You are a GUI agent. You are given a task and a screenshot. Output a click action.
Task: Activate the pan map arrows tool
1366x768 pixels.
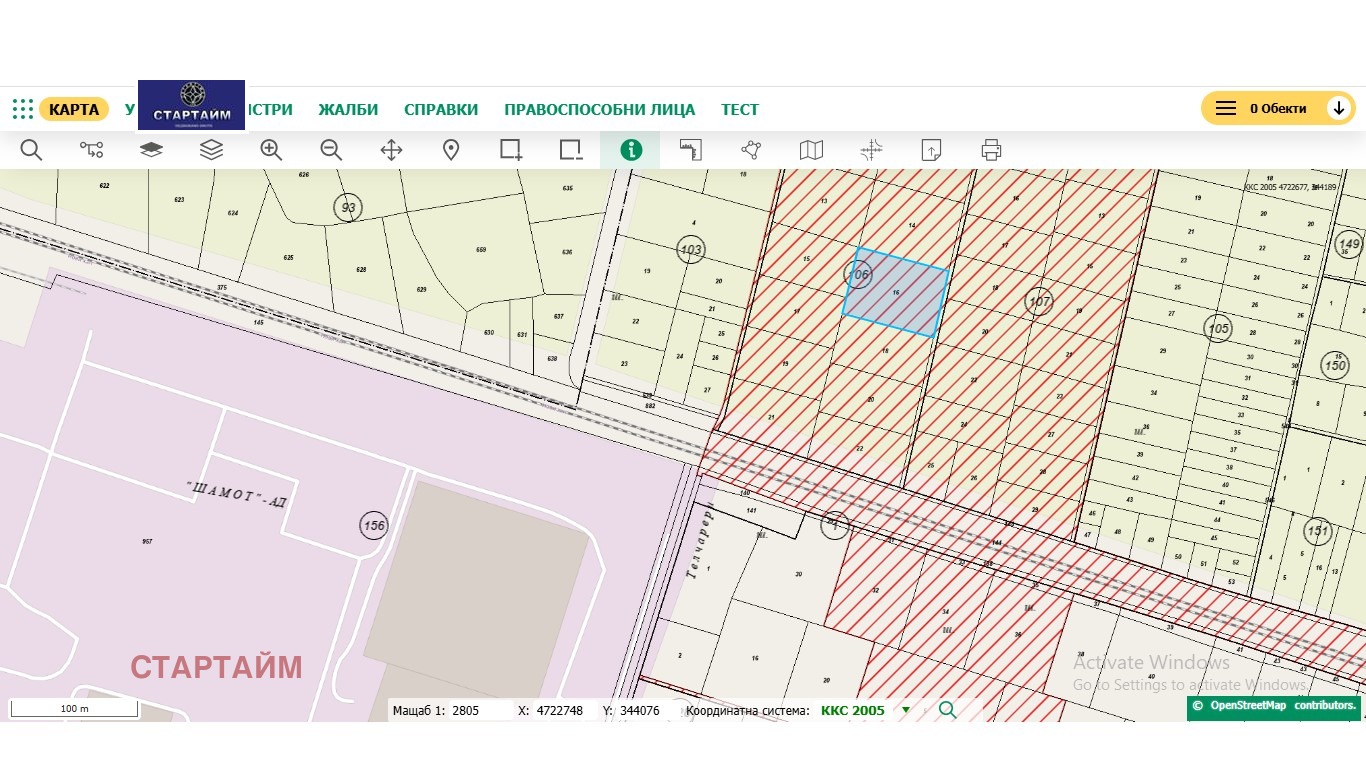(x=391, y=150)
